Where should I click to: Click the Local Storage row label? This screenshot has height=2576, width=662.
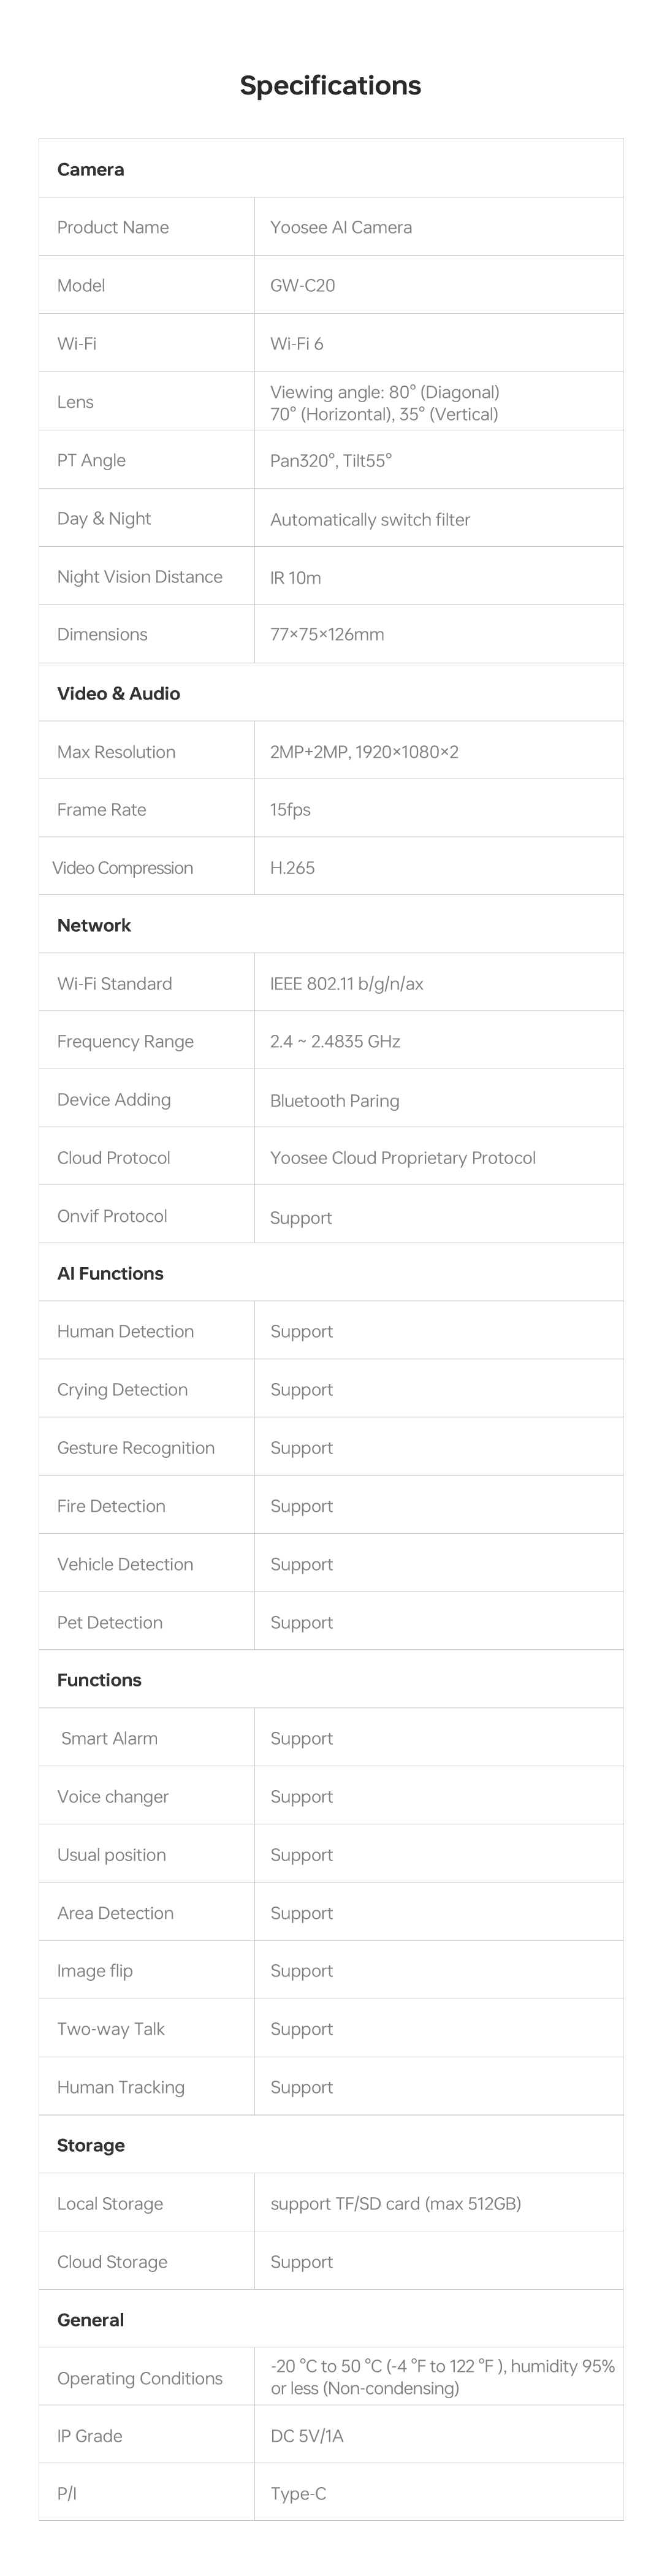point(110,2203)
